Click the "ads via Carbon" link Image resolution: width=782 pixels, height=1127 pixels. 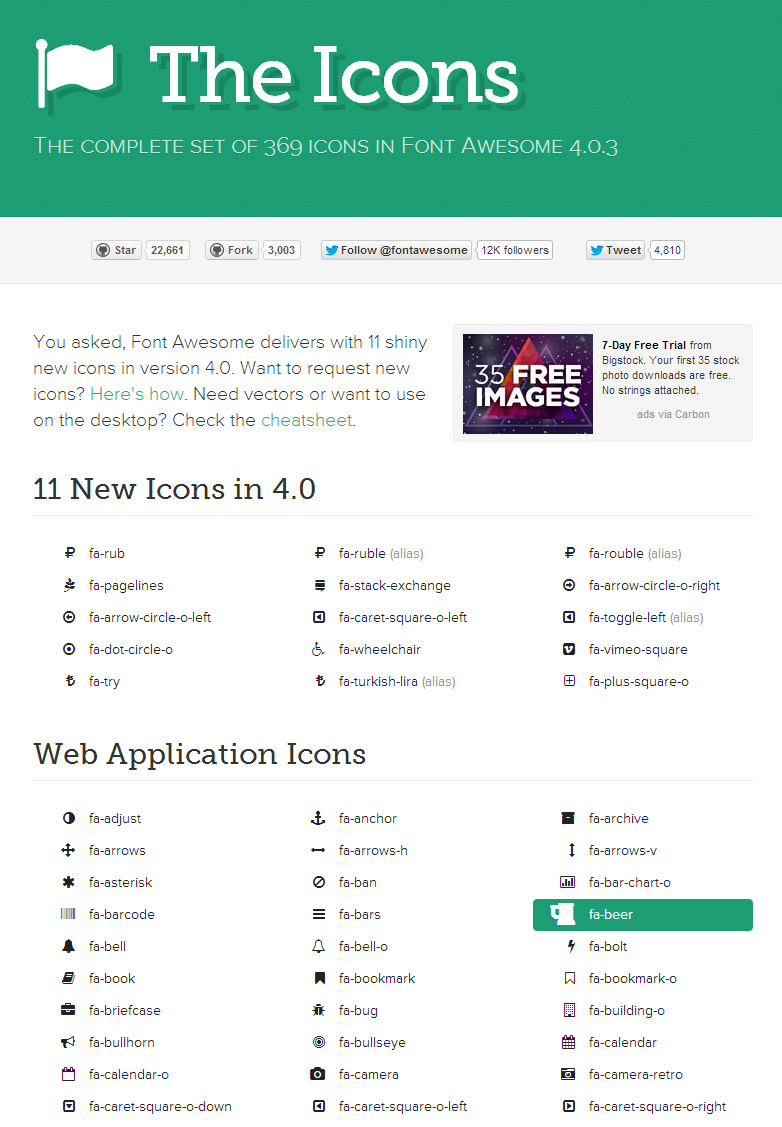pyautogui.click(x=673, y=414)
